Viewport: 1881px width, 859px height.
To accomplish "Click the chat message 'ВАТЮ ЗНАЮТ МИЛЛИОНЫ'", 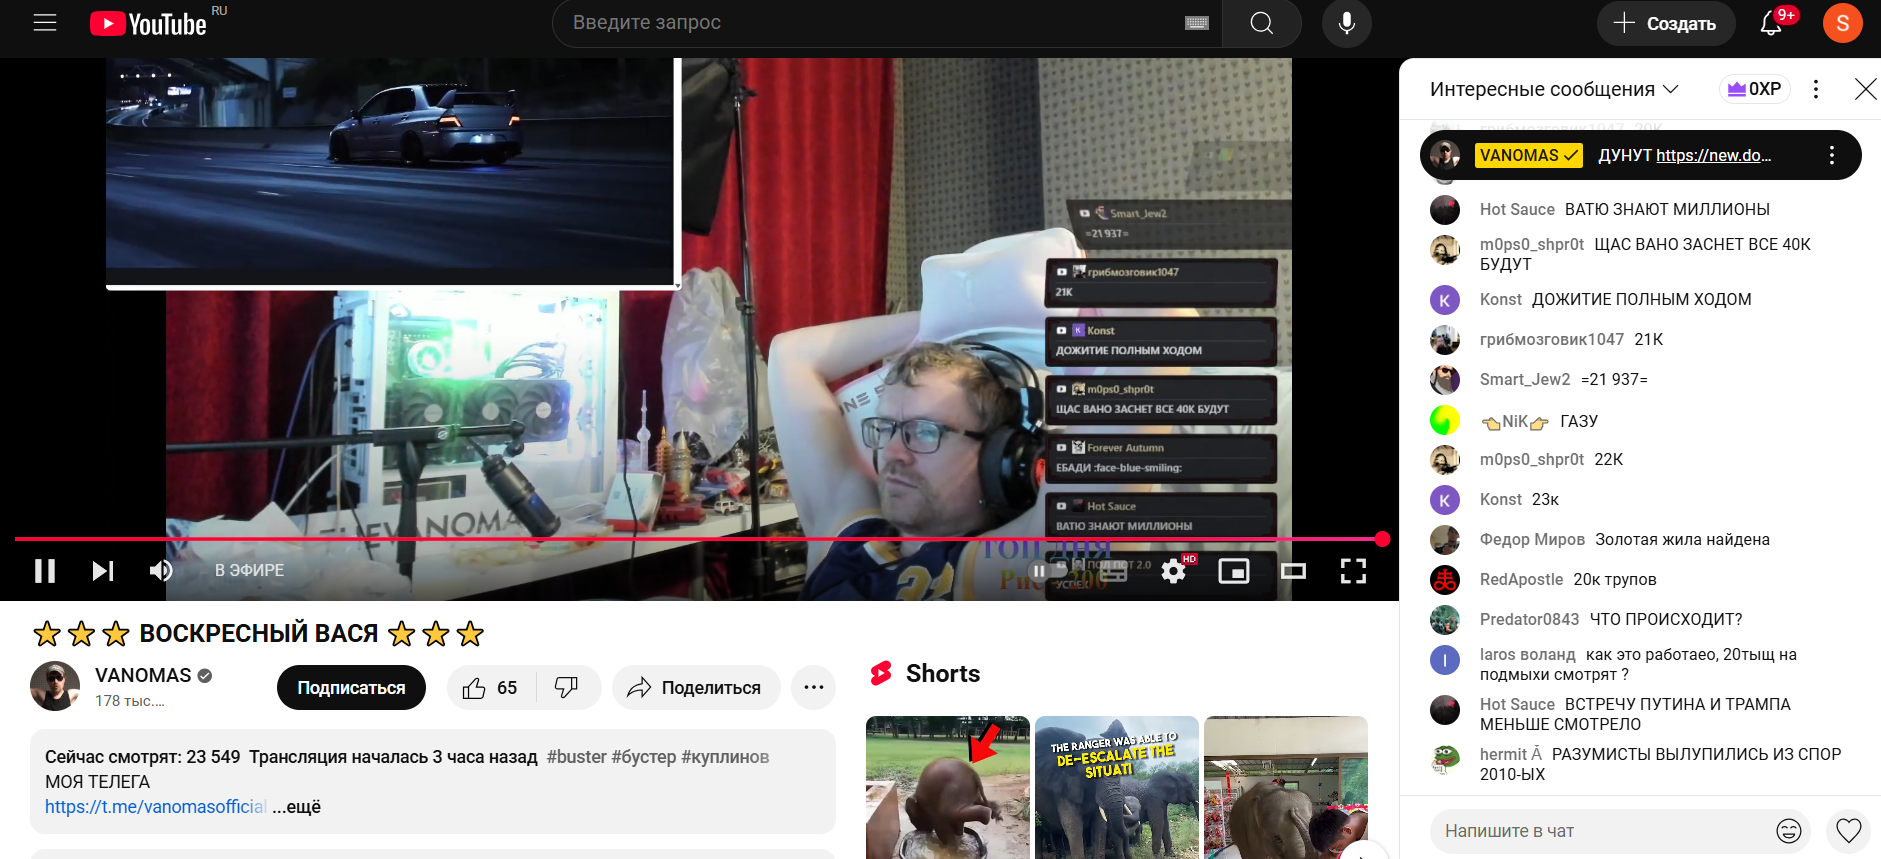I will point(1667,209).
